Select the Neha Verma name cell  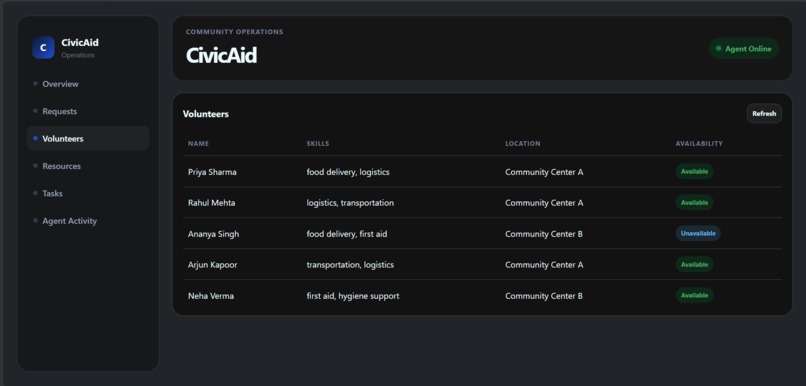click(x=211, y=296)
